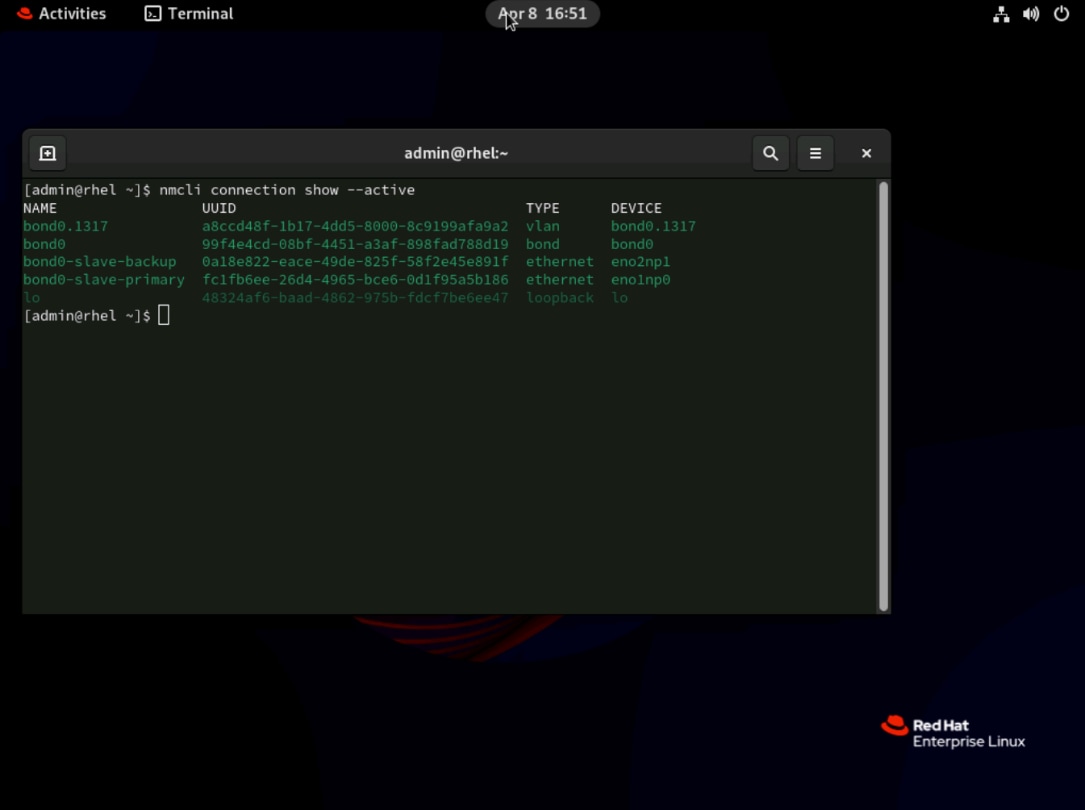This screenshot has width=1085, height=810.
Task: Click the TYPE column header
Action: point(542,208)
